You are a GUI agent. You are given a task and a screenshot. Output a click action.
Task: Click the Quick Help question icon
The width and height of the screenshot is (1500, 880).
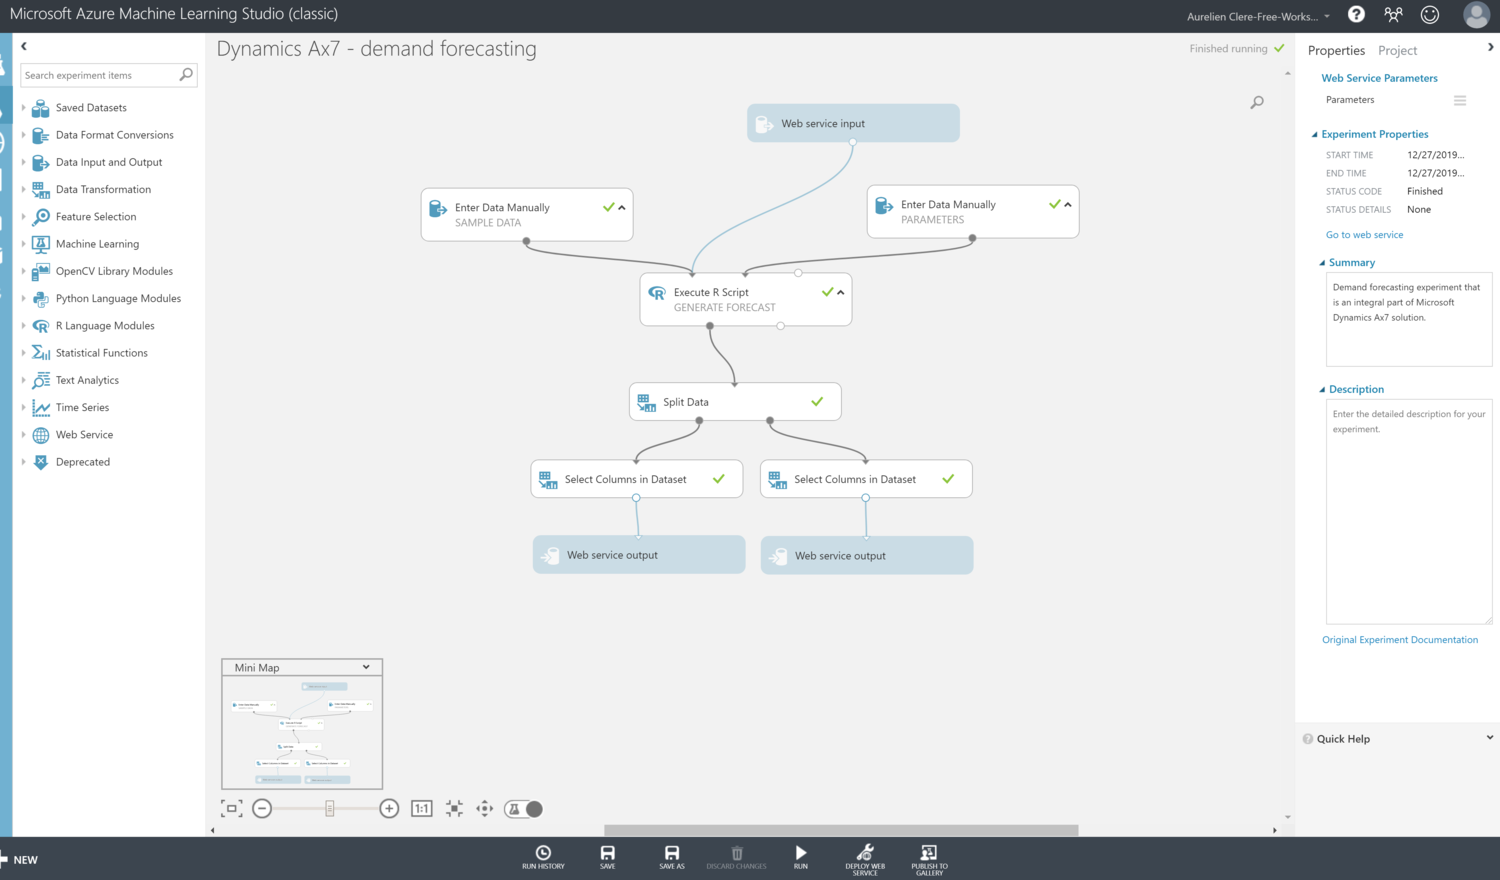1308,739
